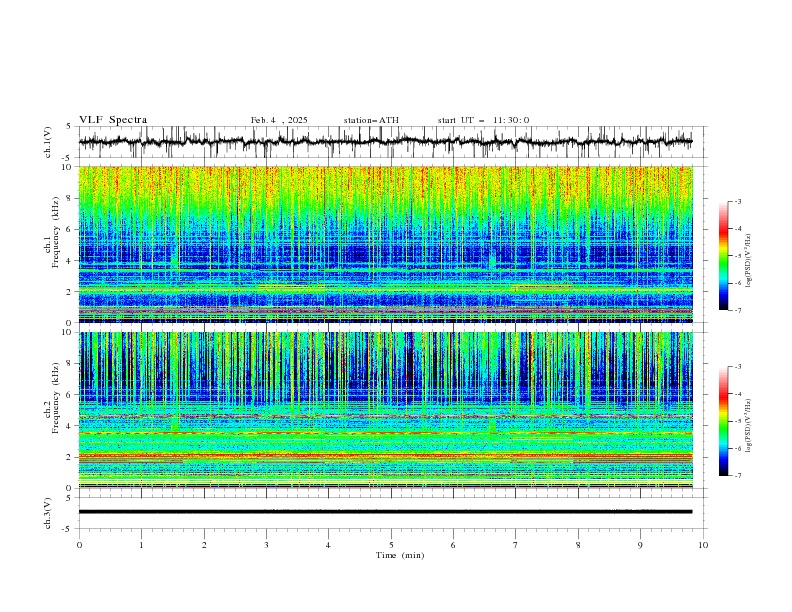Click the "Time (min)" axis title

pos(400,555)
